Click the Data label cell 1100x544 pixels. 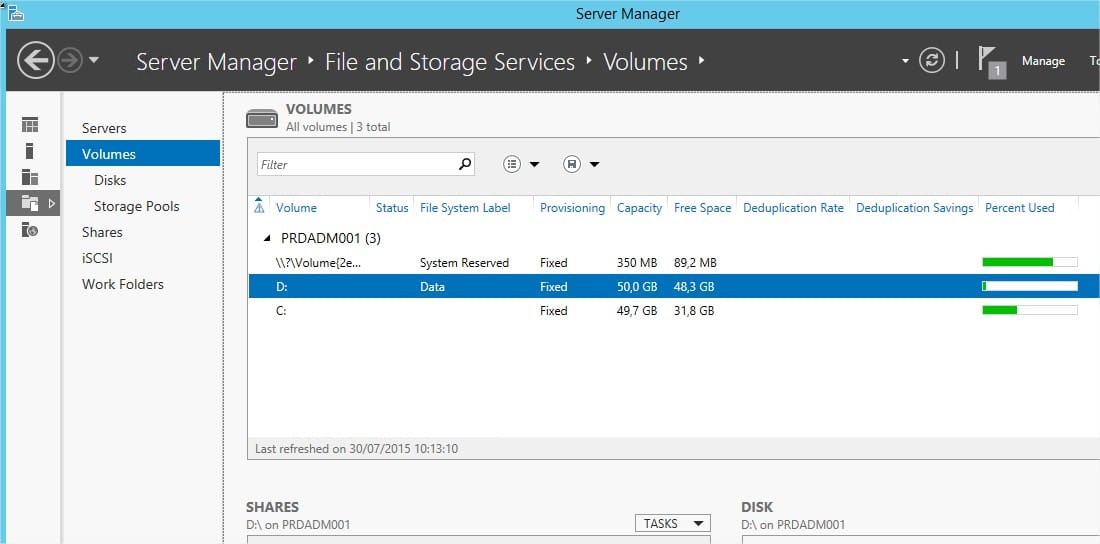click(432, 286)
